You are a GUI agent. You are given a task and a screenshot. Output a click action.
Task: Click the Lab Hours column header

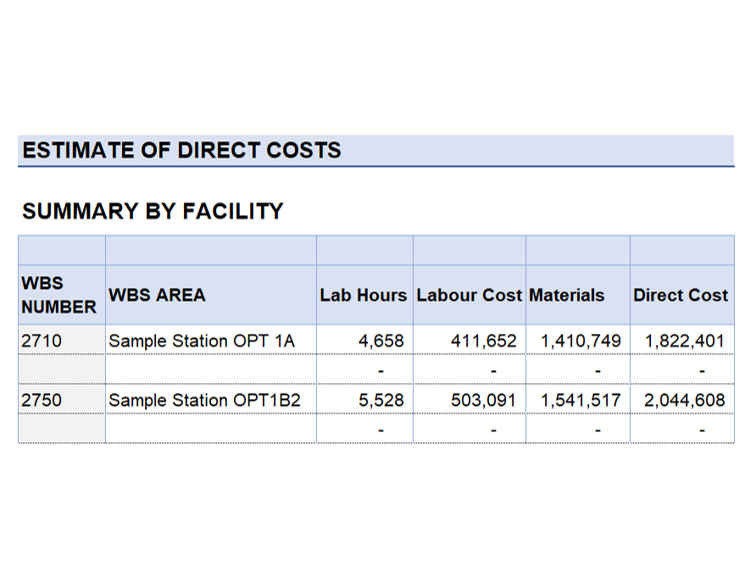coord(363,295)
